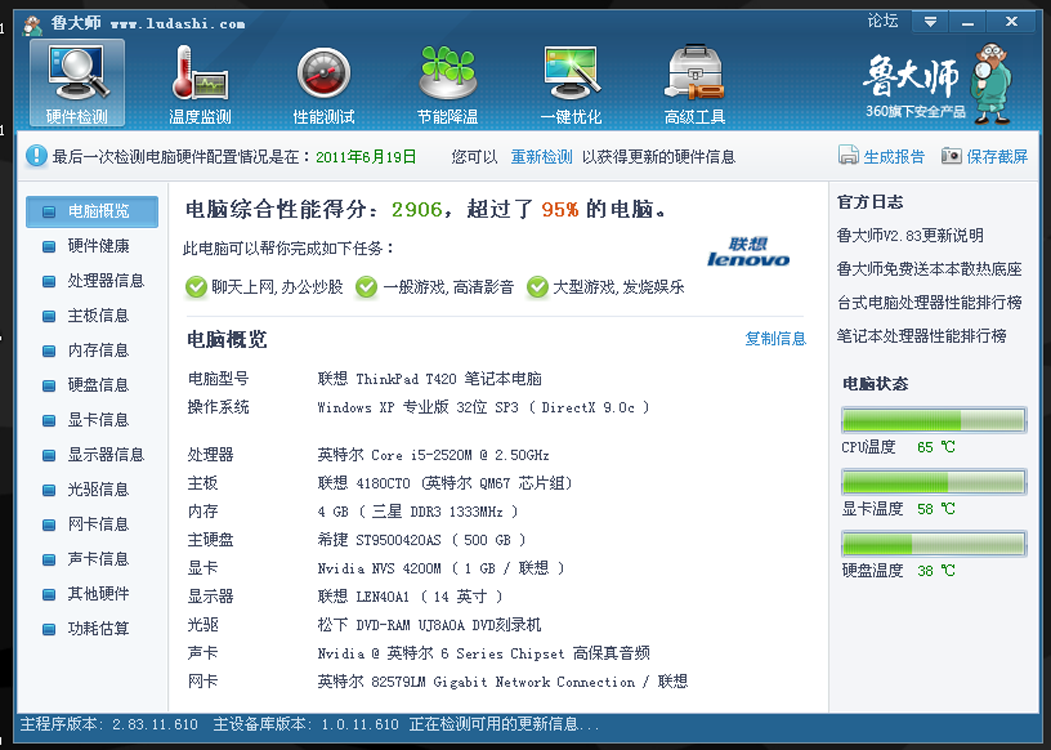Click the Lenovo 联想 brand logo
1051x750 pixels.
[748, 252]
